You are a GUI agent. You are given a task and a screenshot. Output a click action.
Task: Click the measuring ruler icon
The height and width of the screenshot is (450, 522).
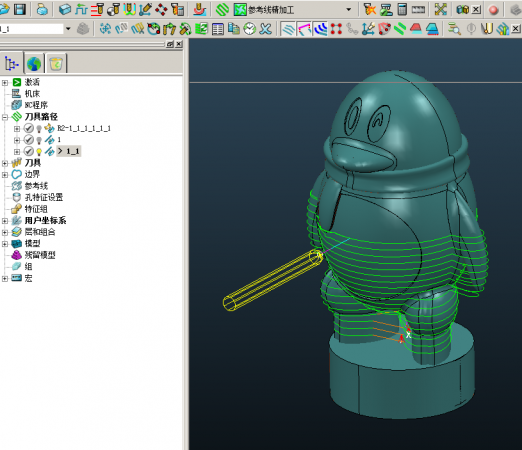[418, 10]
